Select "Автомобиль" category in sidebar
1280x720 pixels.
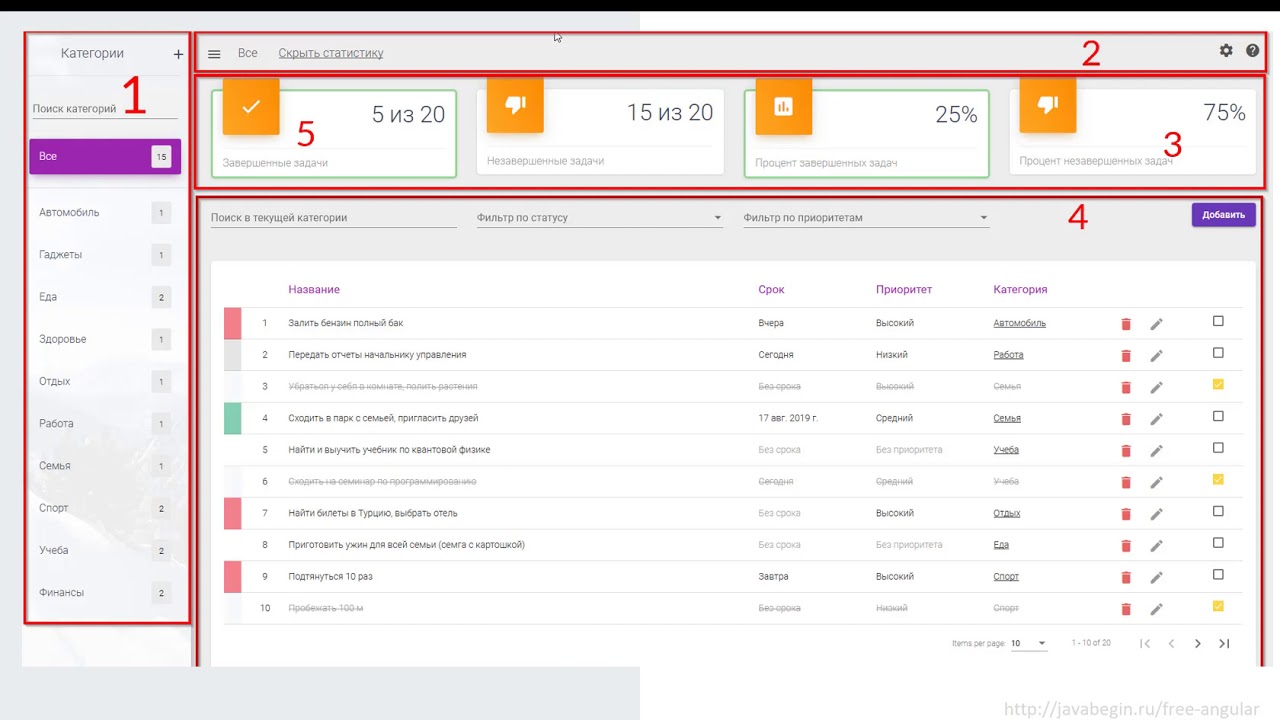tap(105, 212)
